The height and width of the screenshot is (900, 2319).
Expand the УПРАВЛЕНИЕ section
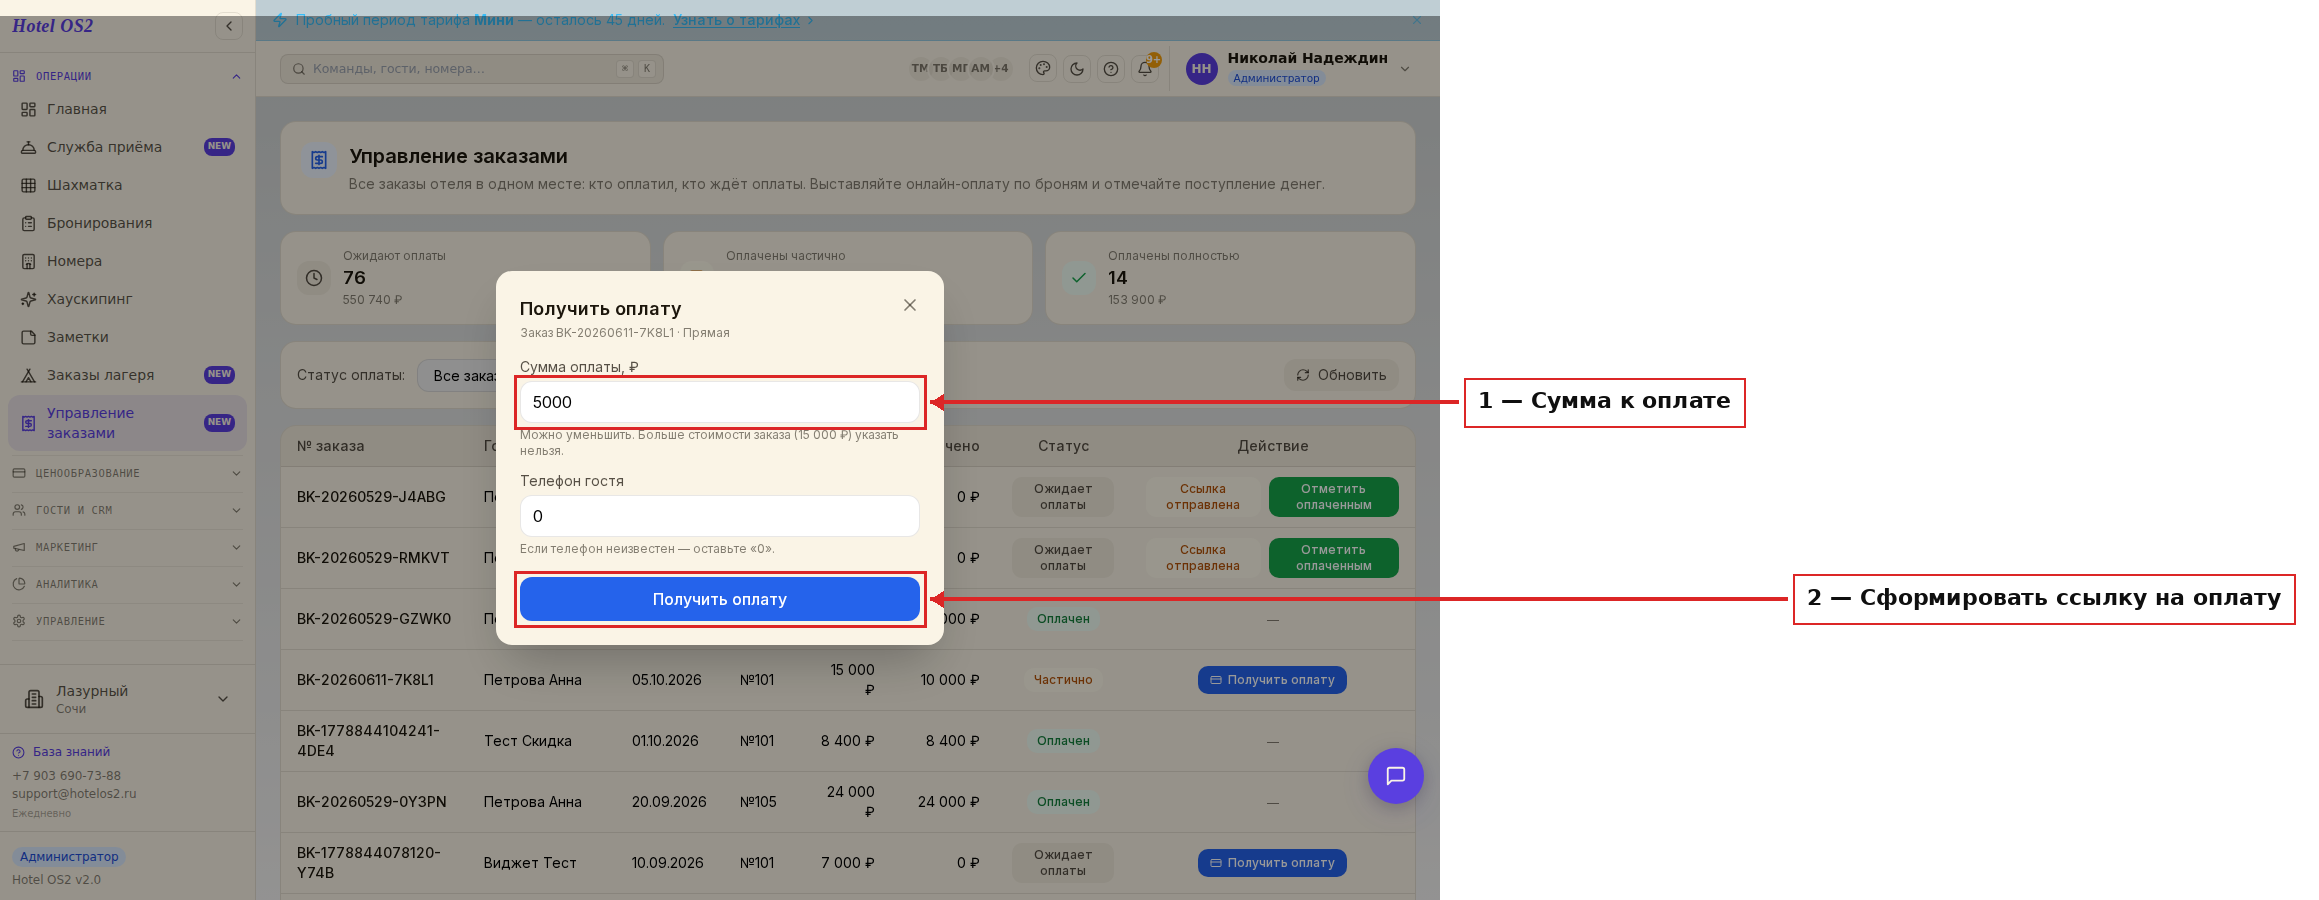point(127,621)
